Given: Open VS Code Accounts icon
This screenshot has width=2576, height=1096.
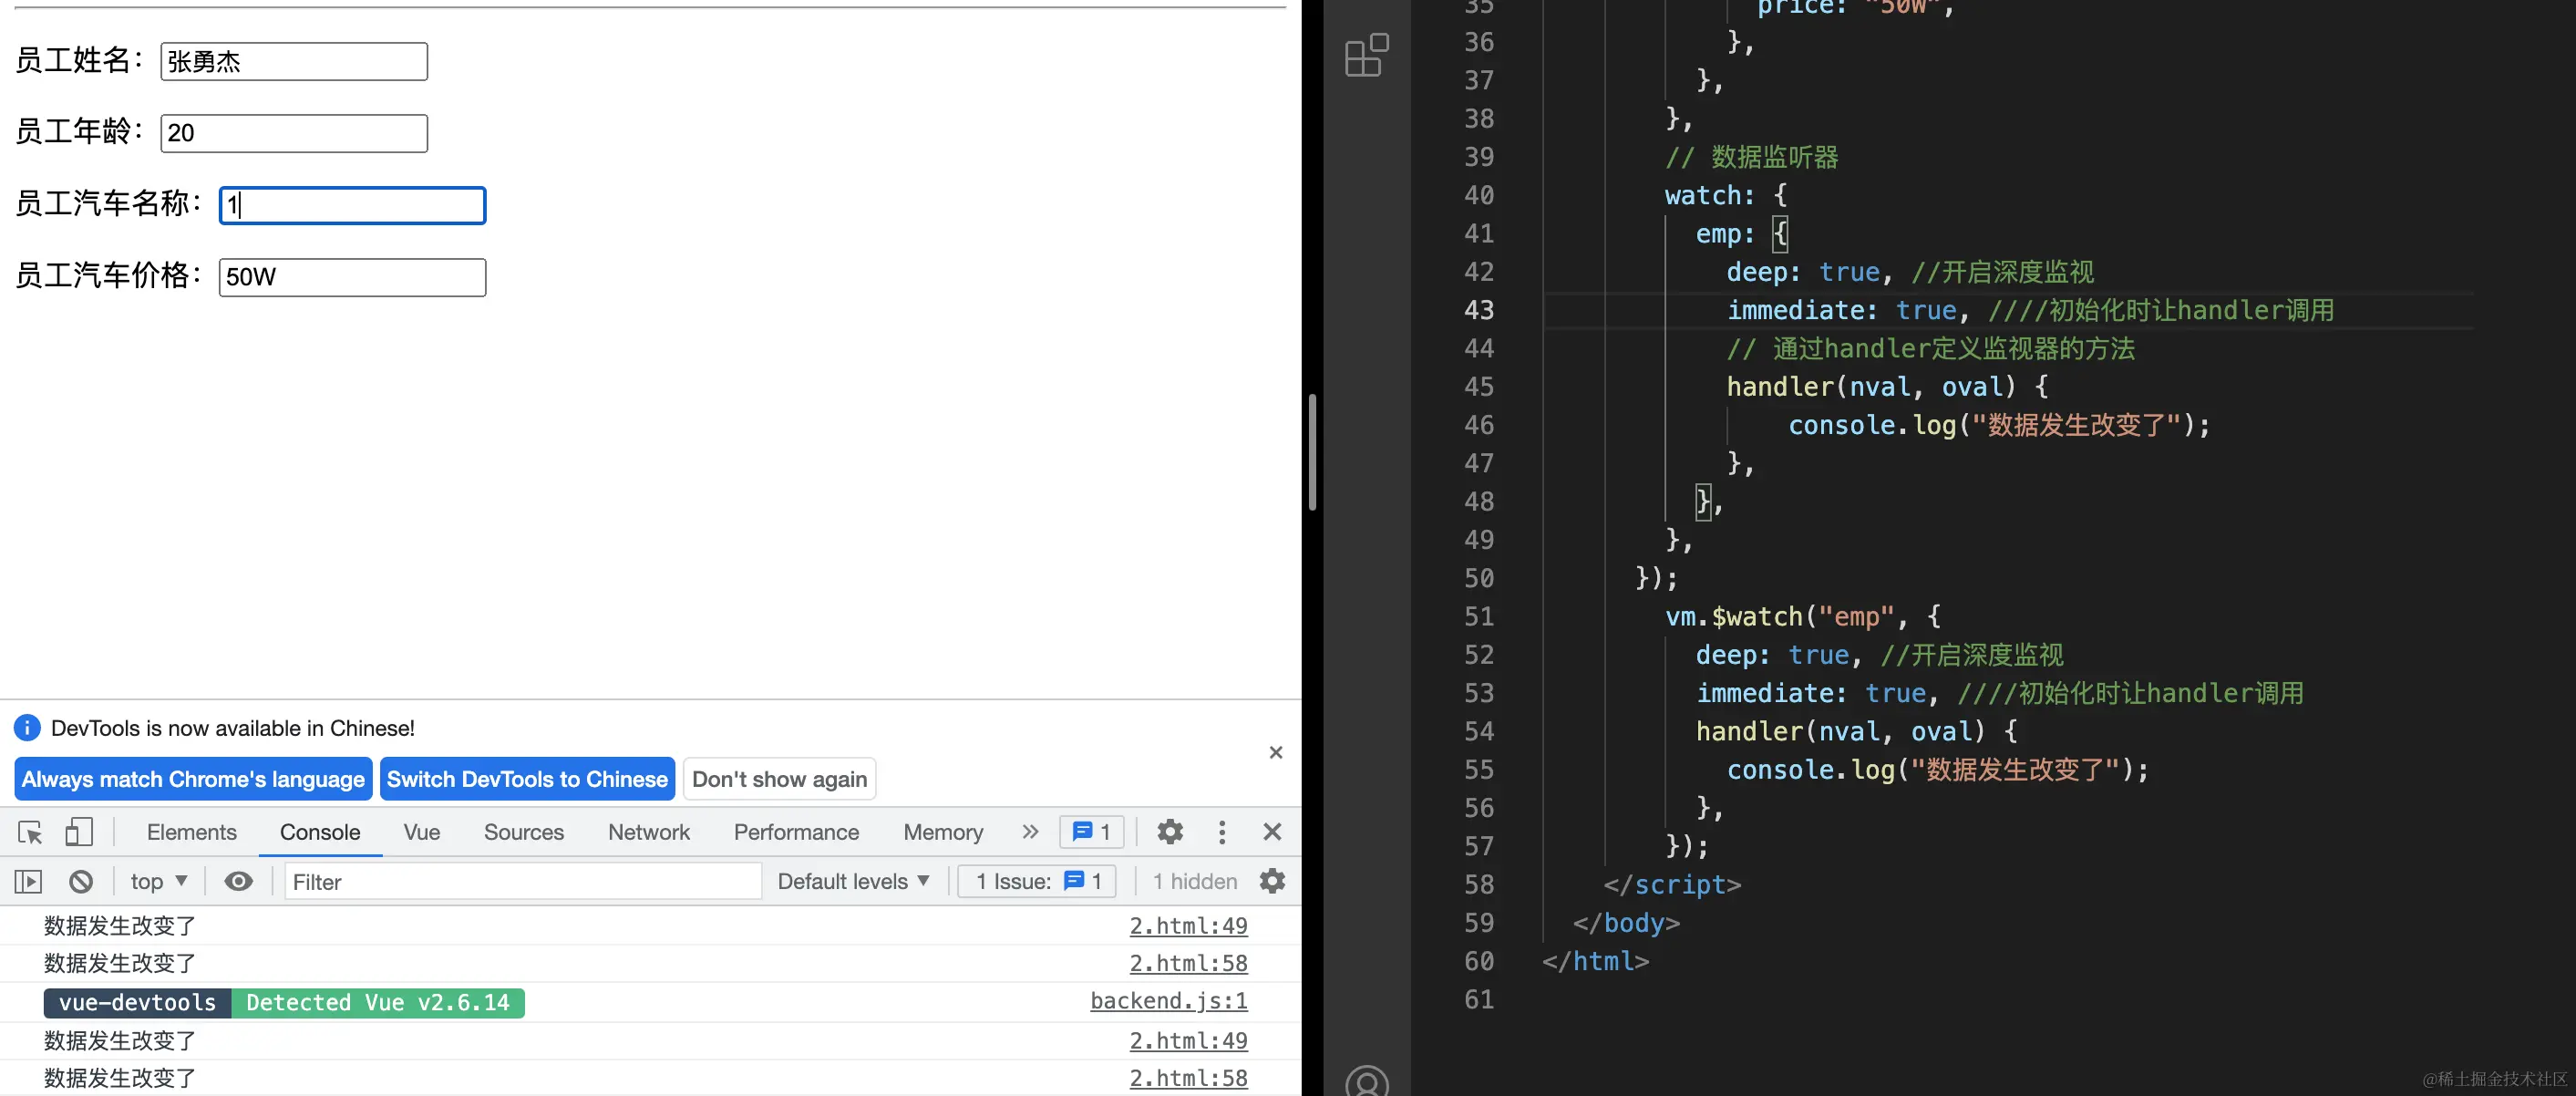Looking at the screenshot, I should [1366, 1082].
